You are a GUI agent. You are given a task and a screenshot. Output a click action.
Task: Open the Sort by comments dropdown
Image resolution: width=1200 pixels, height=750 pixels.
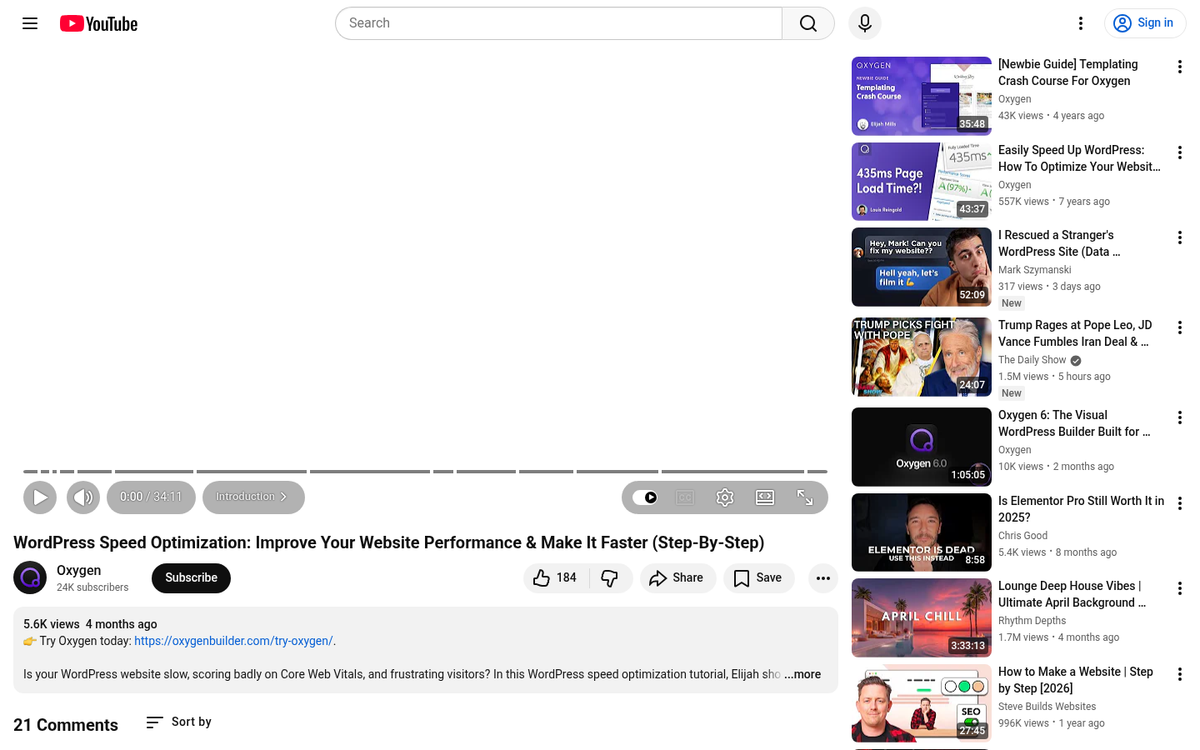(x=179, y=722)
